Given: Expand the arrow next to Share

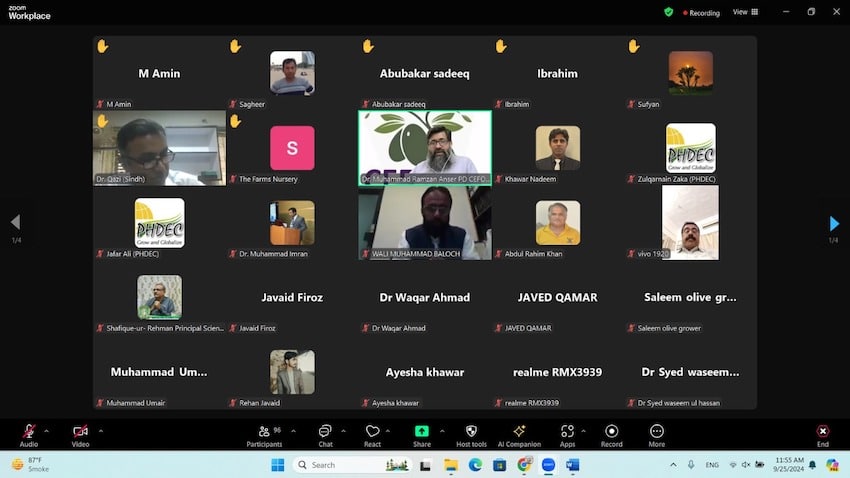Looking at the screenshot, I should (441, 431).
